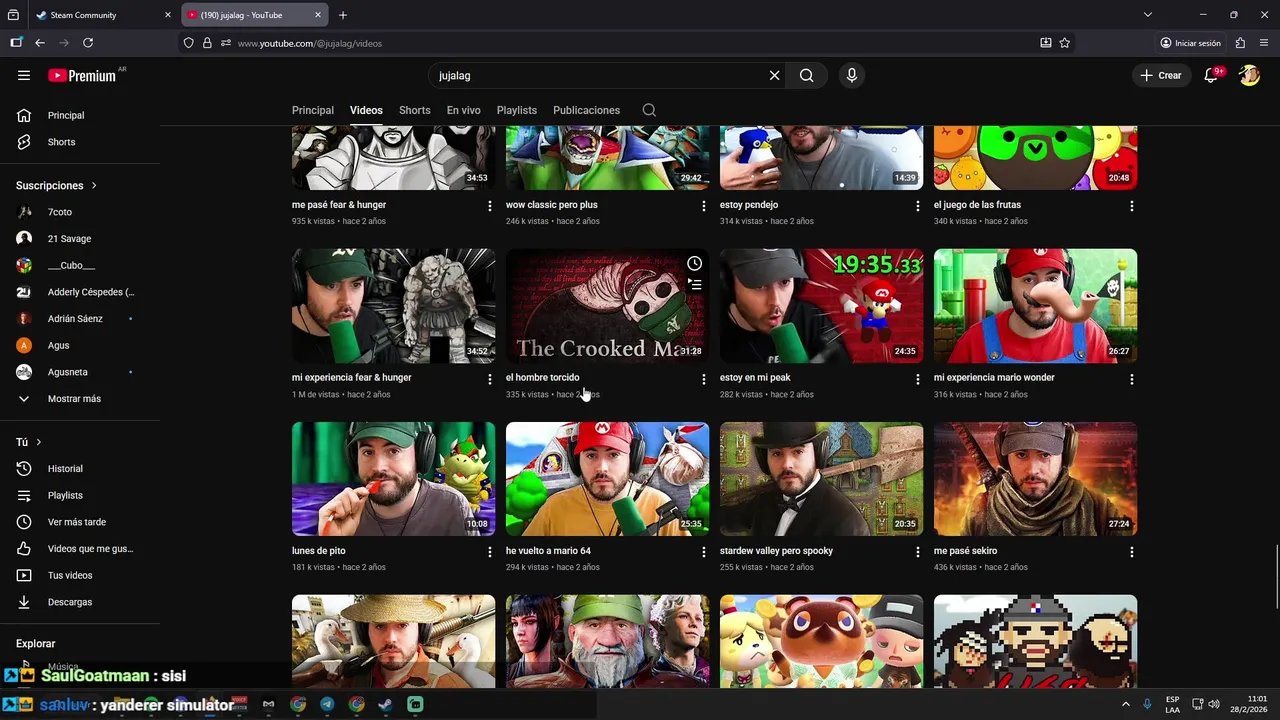Open the Steam icon in taskbar

click(385, 704)
